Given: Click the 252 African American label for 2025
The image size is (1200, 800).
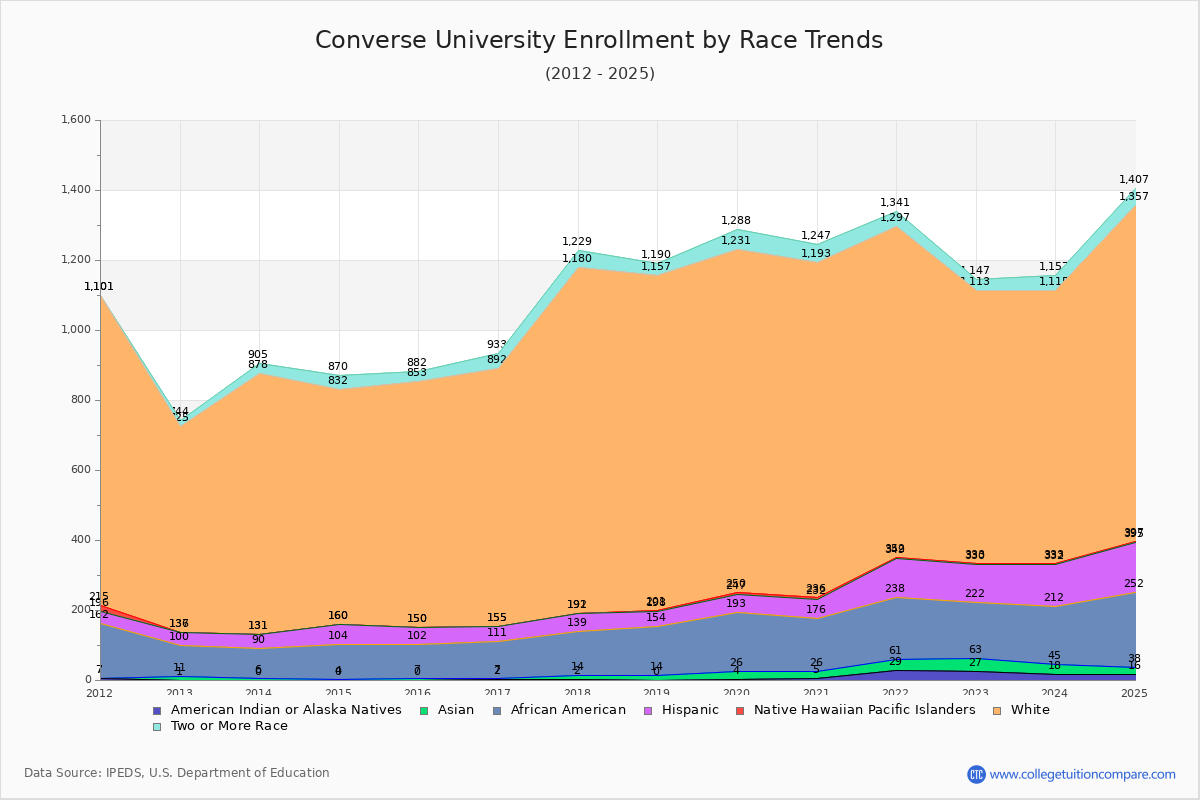Looking at the screenshot, I should click(x=1134, y=583).
